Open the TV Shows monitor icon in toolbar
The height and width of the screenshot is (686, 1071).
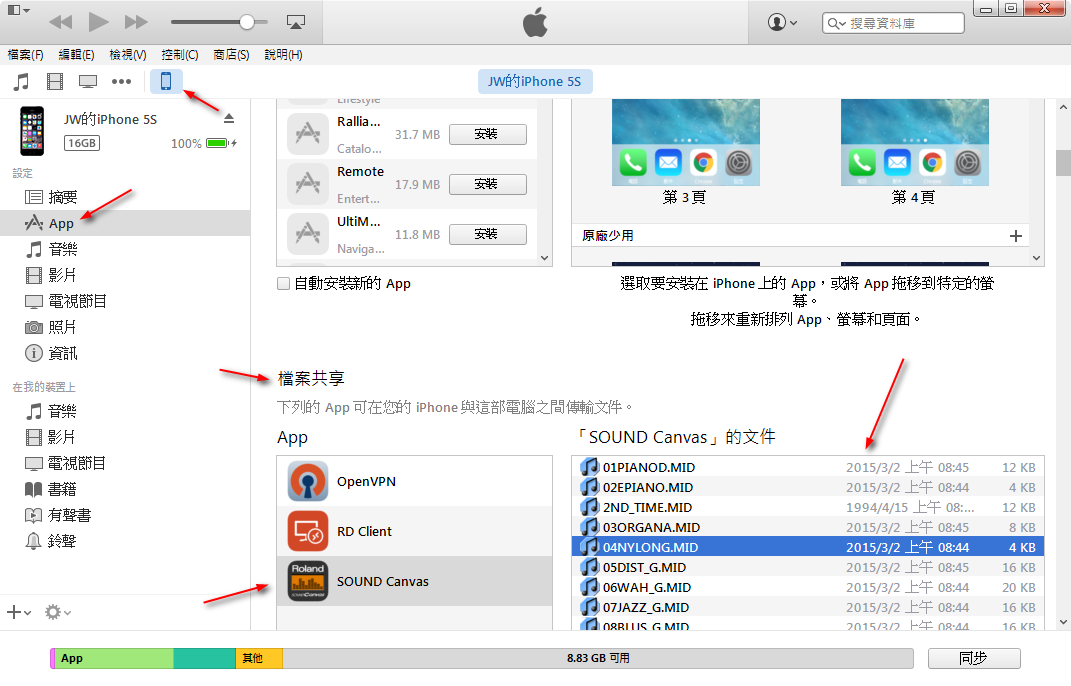[88, 82]
